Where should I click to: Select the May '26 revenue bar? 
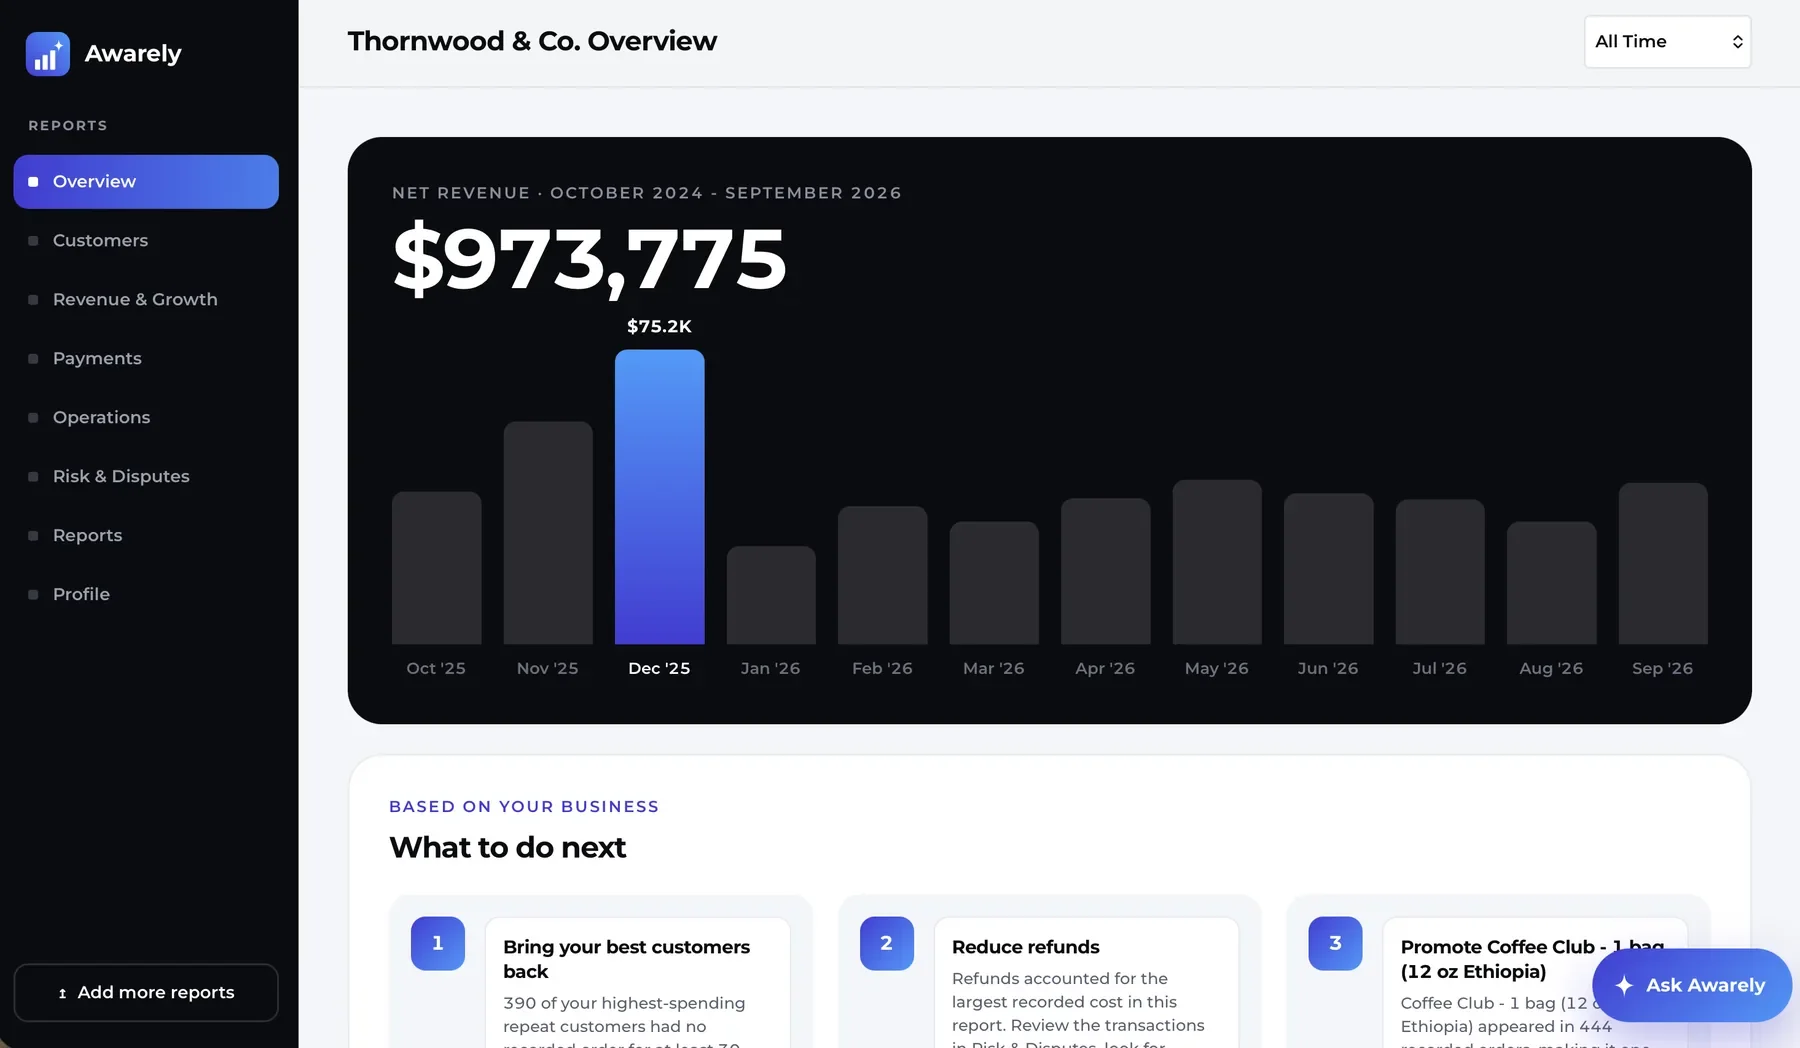(1217, 562)
